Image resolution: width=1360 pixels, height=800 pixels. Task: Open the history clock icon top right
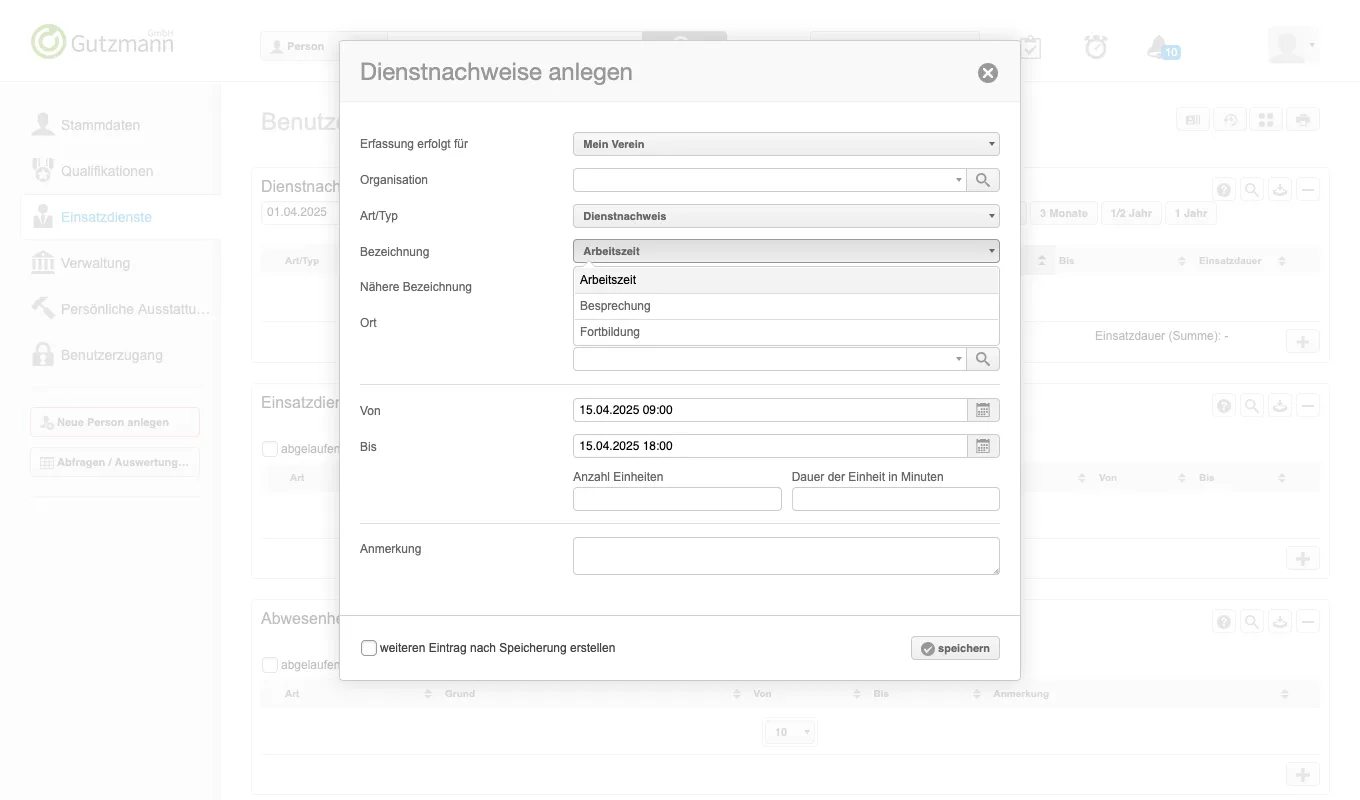(x=1230, y=120)
